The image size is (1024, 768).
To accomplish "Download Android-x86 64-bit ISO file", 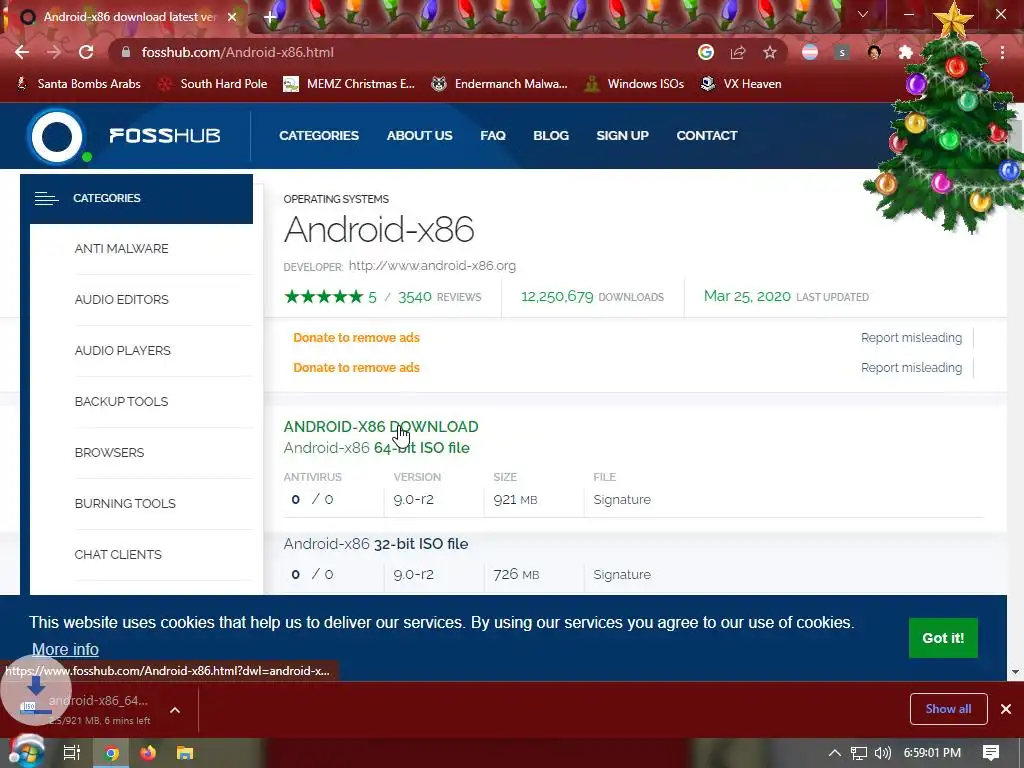I will pos(376,448).
